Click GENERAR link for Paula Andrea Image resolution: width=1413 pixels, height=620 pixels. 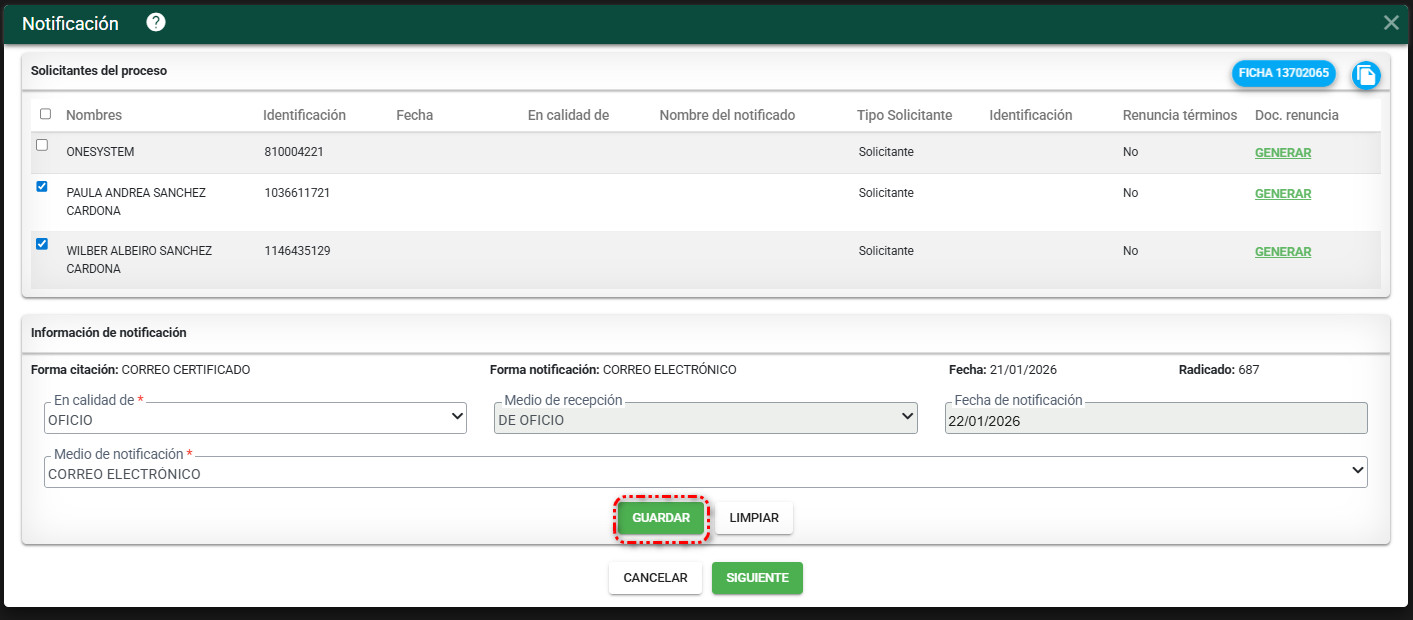tap(1282, 194)
